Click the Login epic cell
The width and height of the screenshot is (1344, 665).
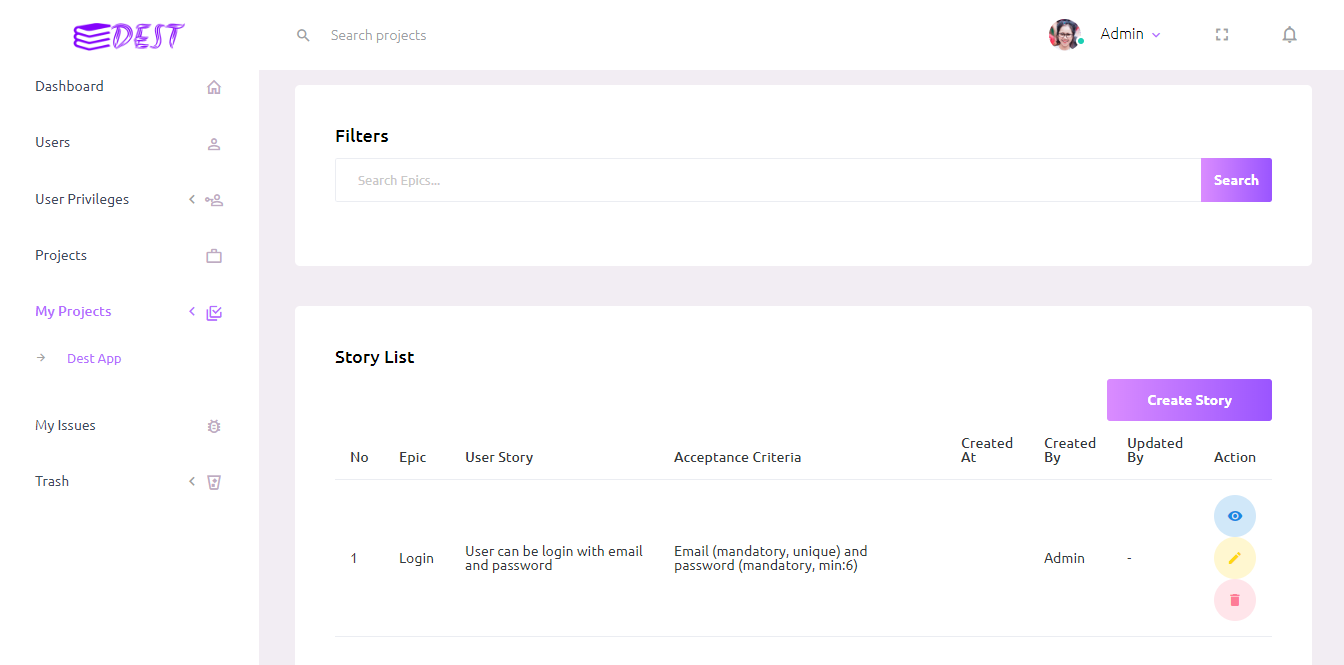416,558
